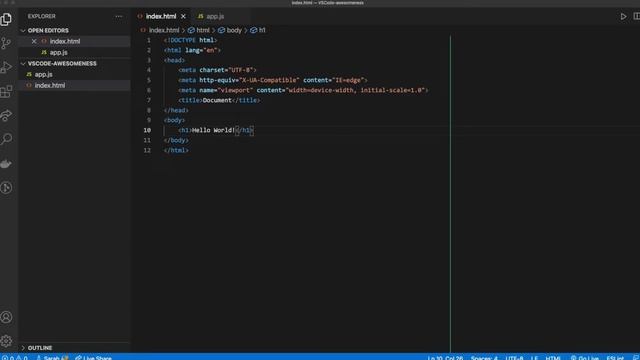The height and width of the screenshot is (360, 640).
Task: Open the Extensions view
Action: coord(6,91)
